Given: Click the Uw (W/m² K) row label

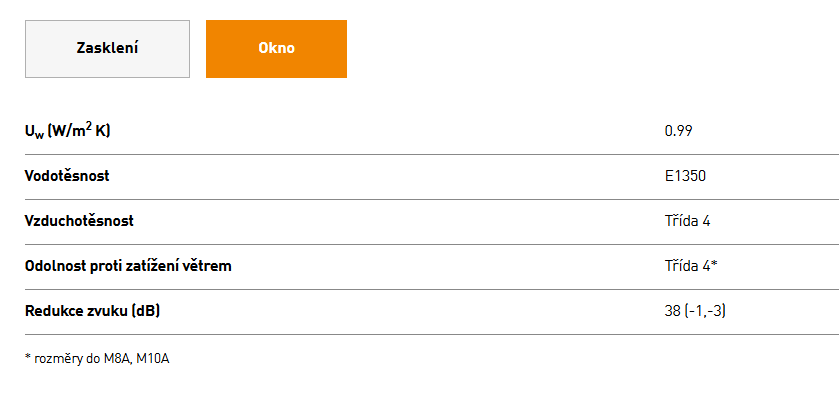Looking at the screenshot, I should (x=67, y=131).
